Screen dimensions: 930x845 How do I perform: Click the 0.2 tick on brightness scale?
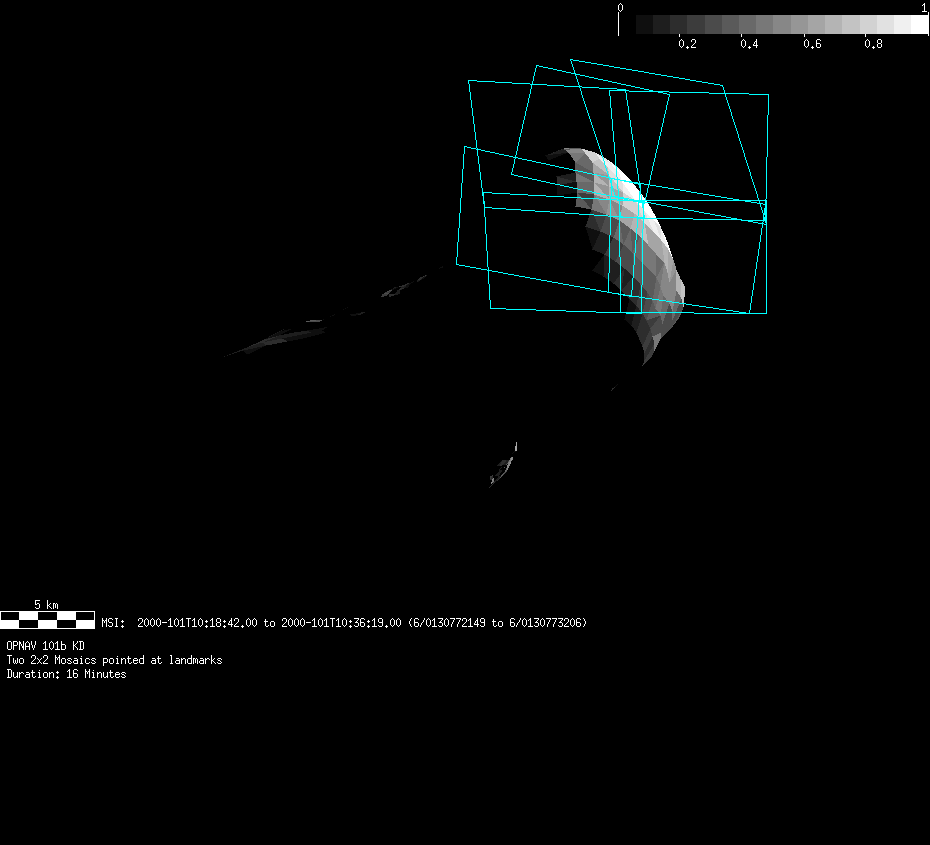point(687,44)
